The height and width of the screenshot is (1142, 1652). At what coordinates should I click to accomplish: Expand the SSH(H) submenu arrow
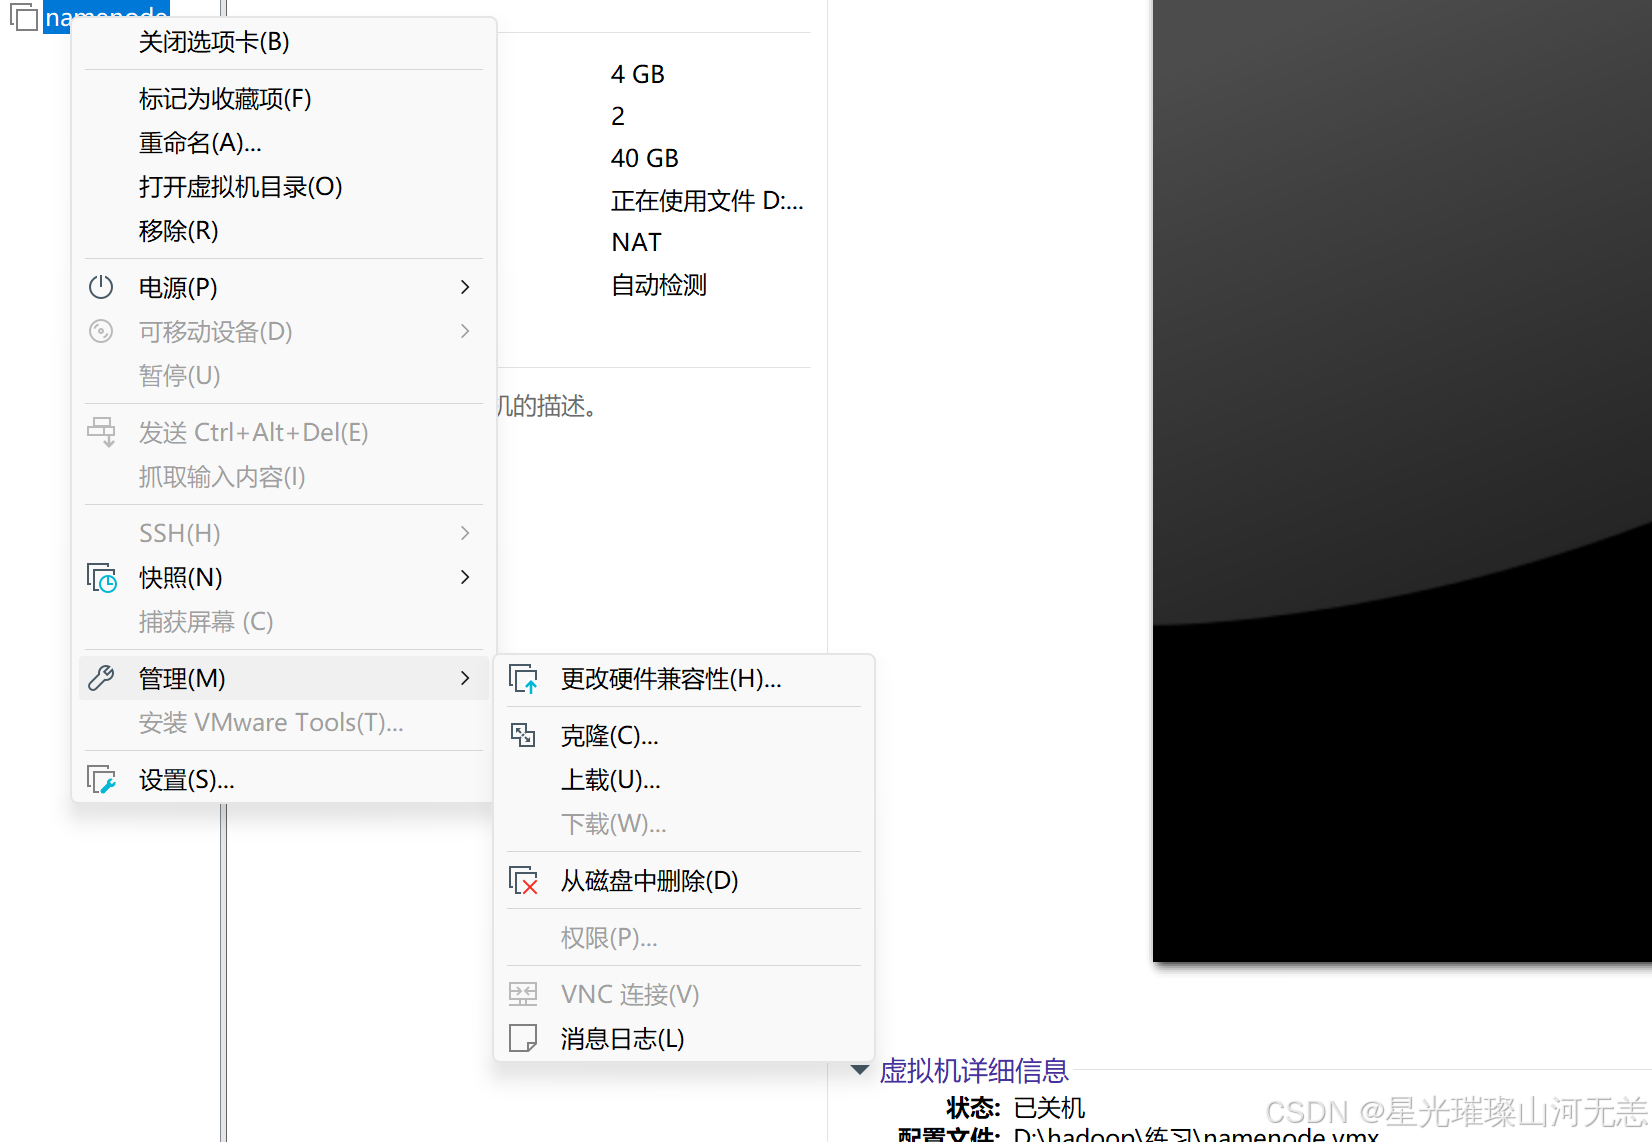(465, 533)
